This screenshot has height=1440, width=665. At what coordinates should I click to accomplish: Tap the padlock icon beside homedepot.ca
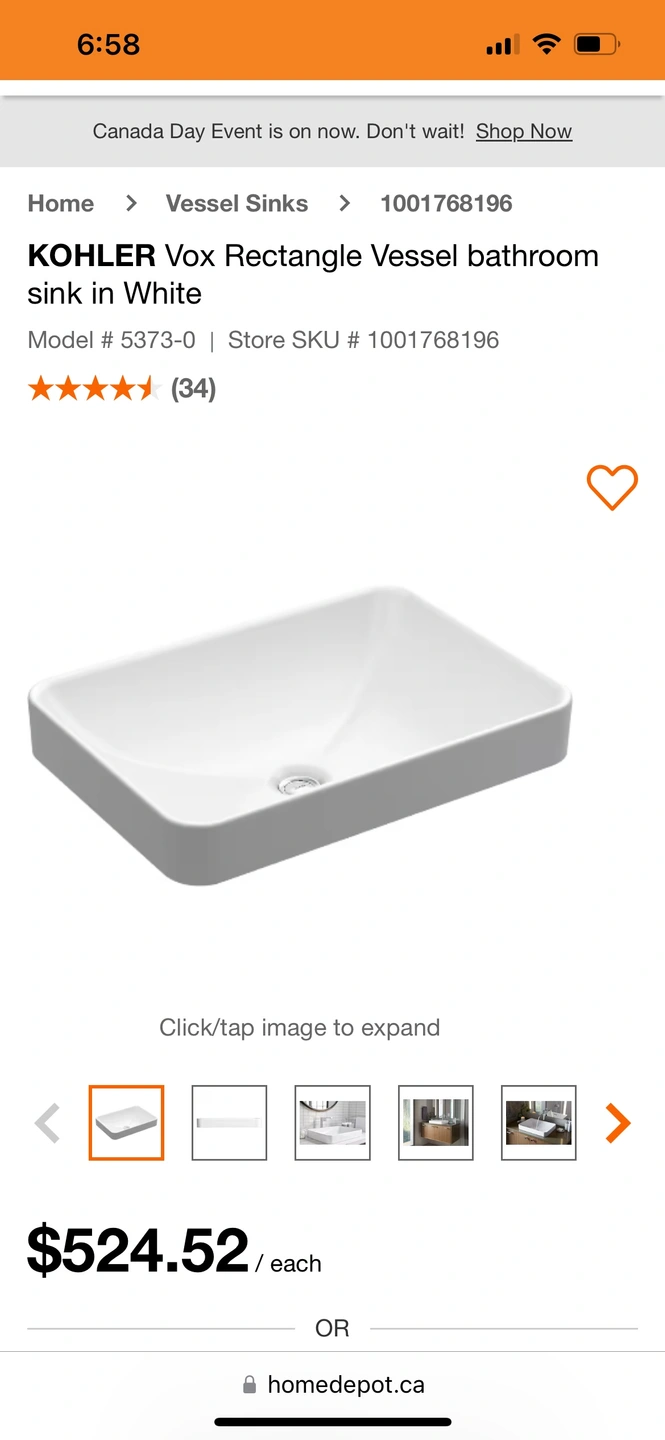pyautogui.click(x=249, y=1385)
